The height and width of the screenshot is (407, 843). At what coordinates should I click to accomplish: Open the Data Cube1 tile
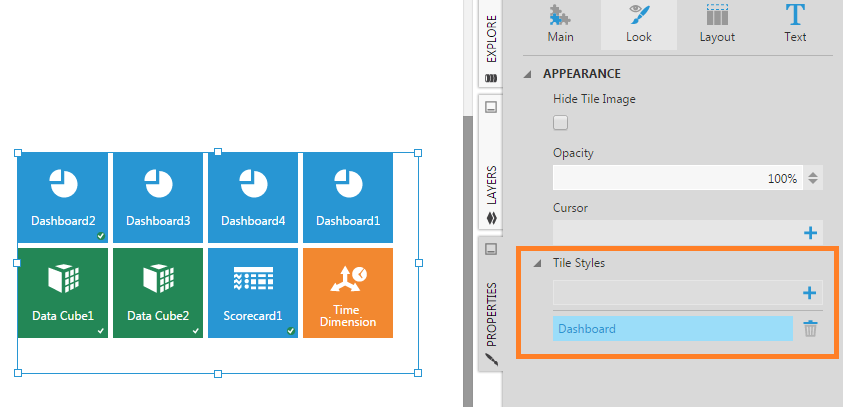click(x=62, y=292)
